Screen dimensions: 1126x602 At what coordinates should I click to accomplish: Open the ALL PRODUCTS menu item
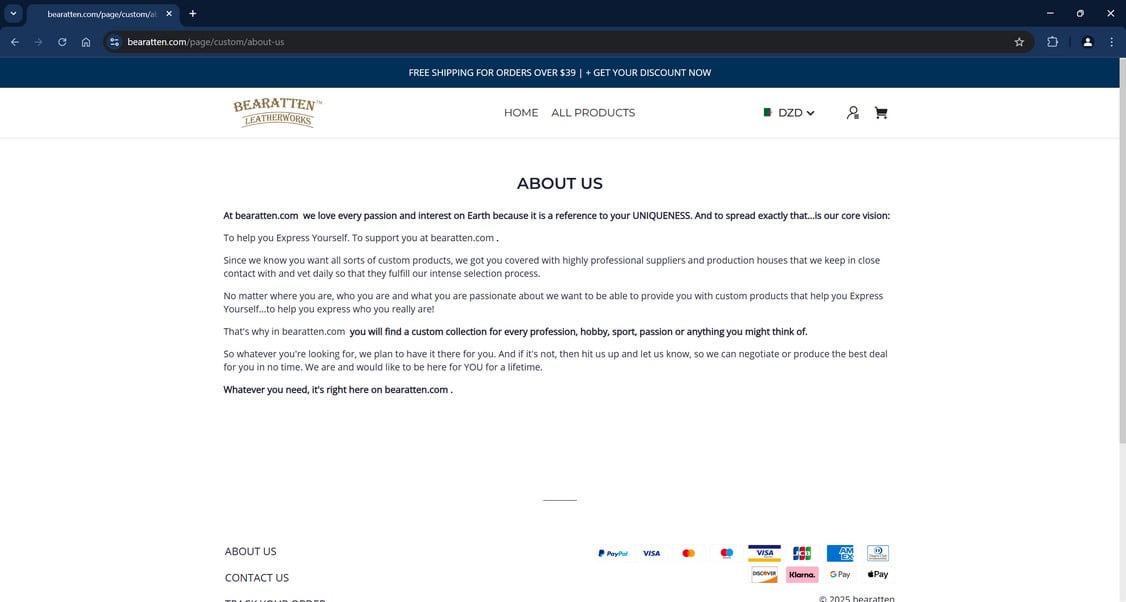point(593,113)
